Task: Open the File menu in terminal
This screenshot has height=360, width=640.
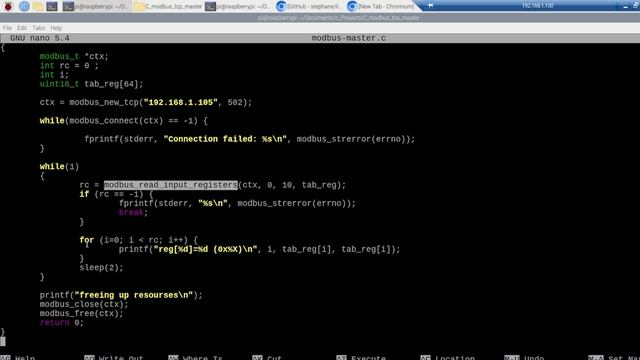Action: [x=7, y=28]
